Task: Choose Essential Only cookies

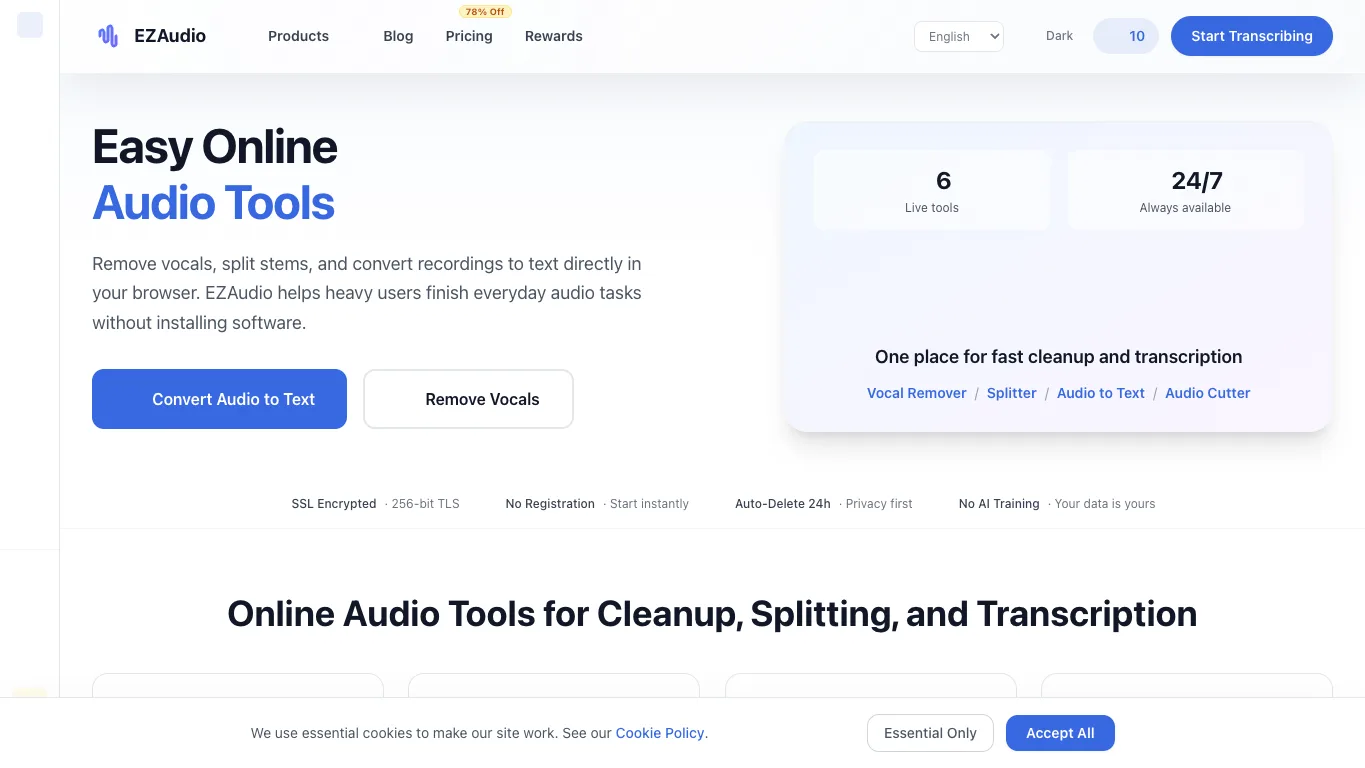Action: click(930, 733)
